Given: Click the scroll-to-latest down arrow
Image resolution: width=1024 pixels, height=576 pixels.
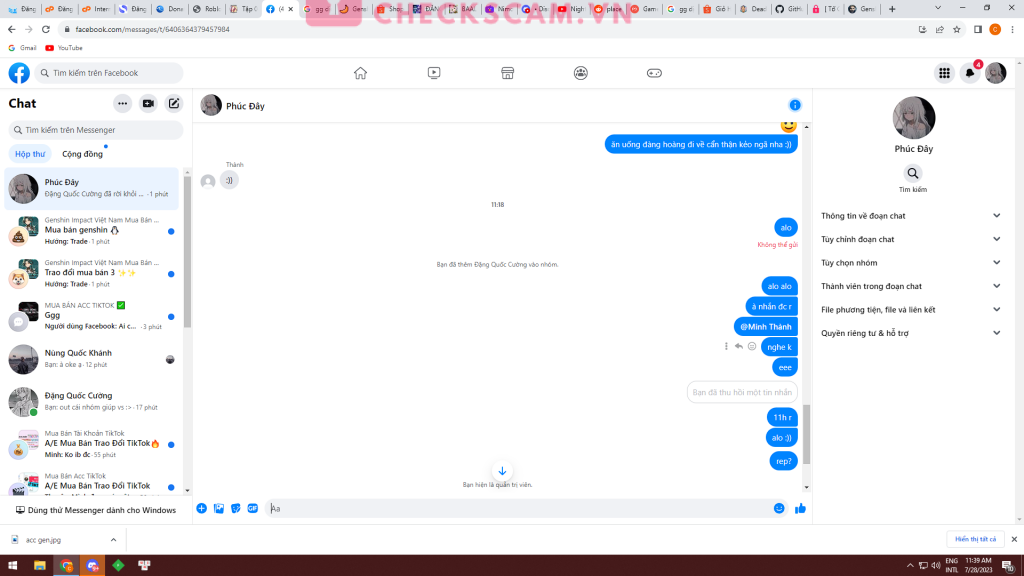Looking at the screenshot, I should [x=502, y=471].
